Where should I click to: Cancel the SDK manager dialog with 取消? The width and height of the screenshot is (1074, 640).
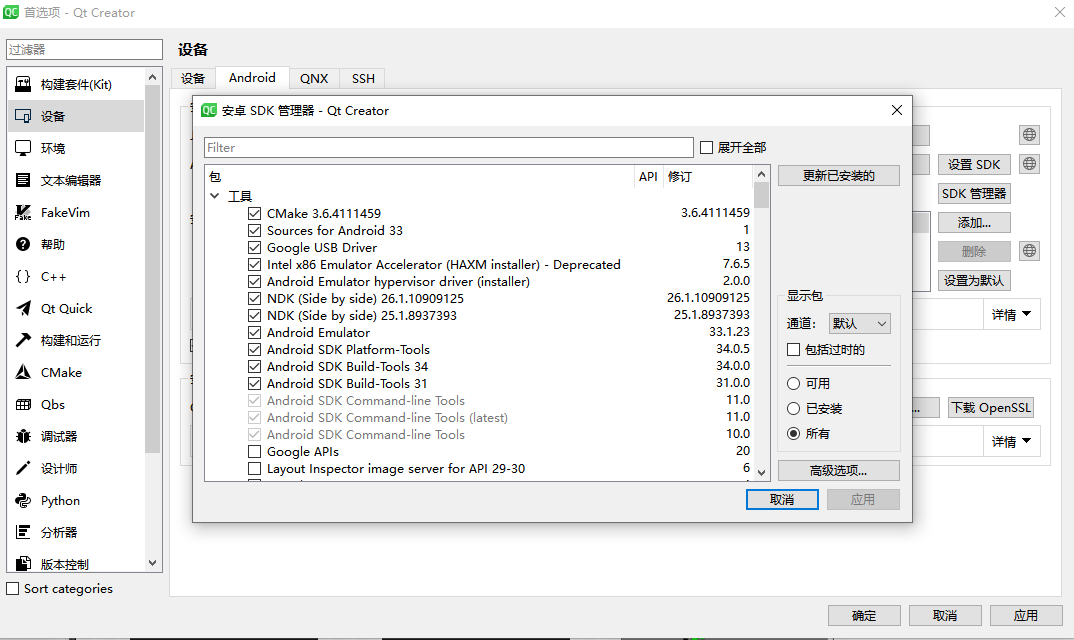(782, 500)
